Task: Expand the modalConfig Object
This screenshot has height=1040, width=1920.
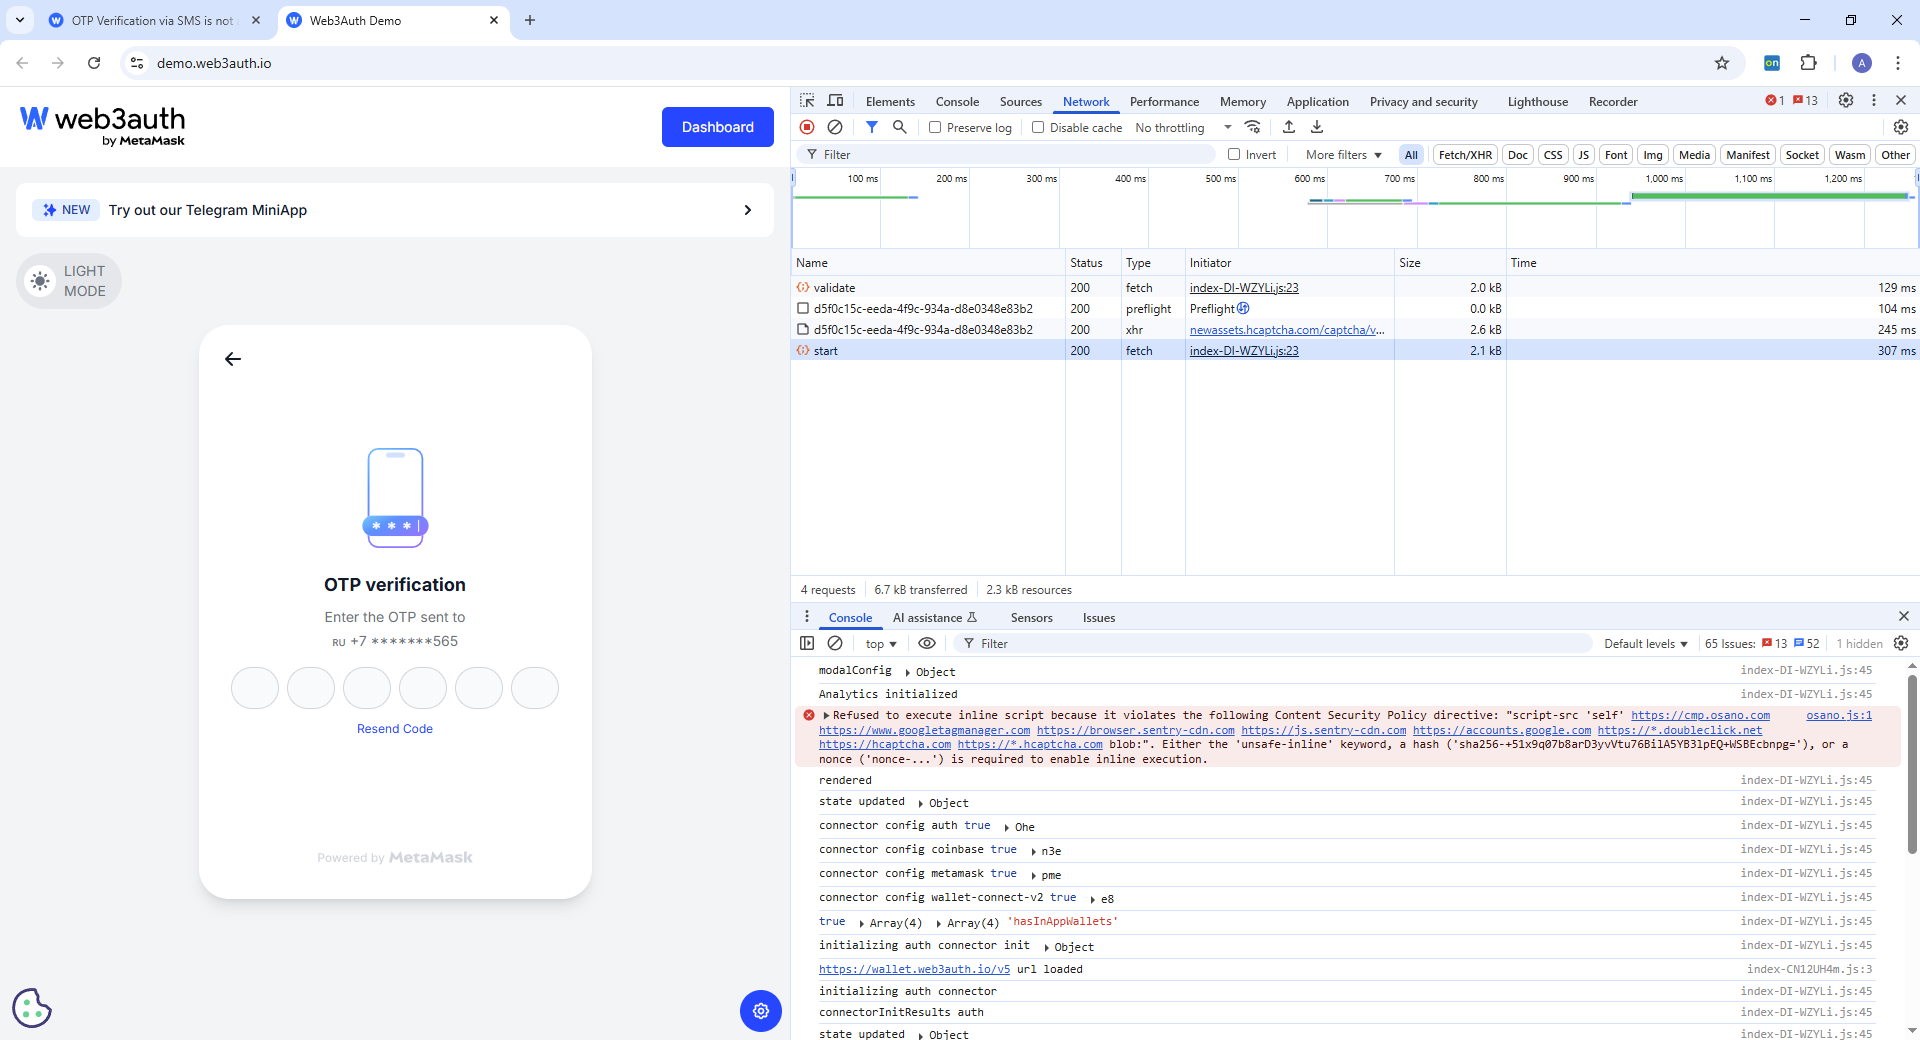Action: (x=908, y=672)
